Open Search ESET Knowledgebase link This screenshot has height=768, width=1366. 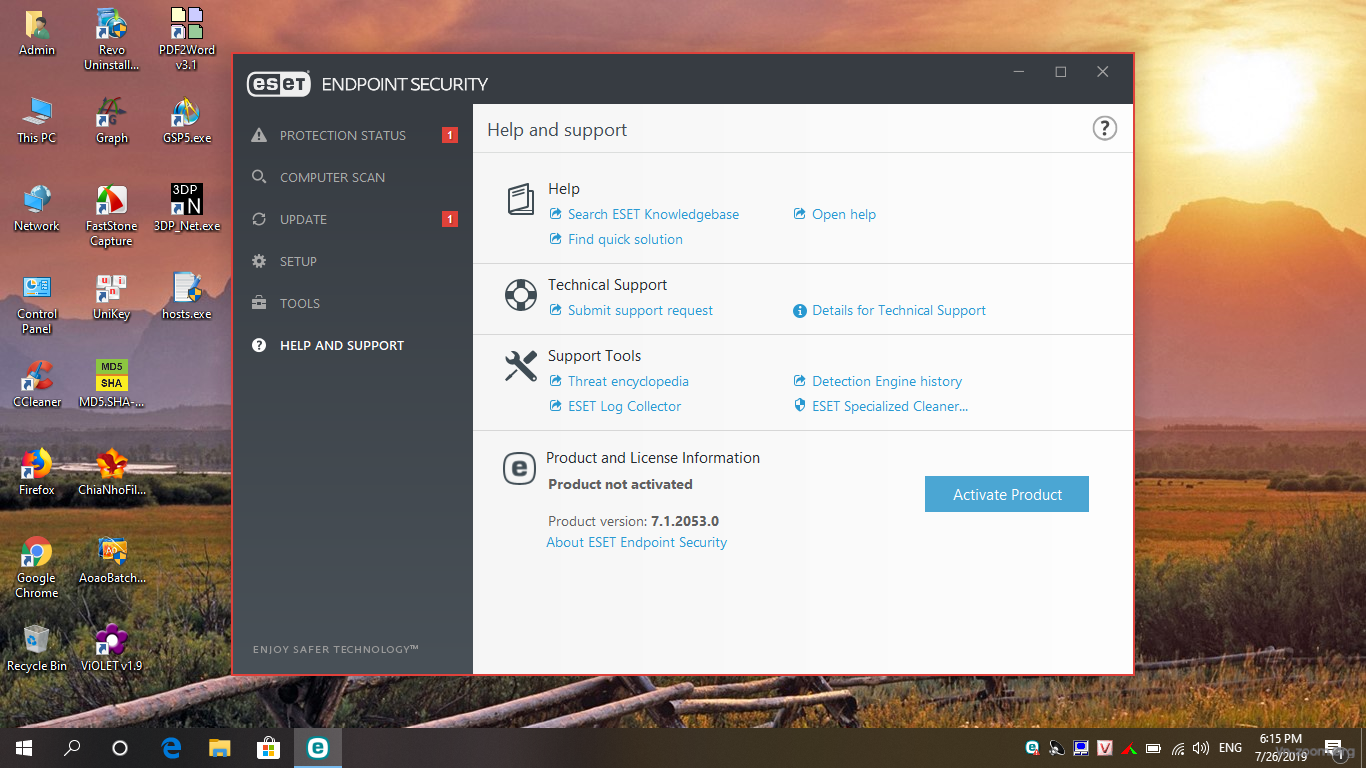point(653,215)
